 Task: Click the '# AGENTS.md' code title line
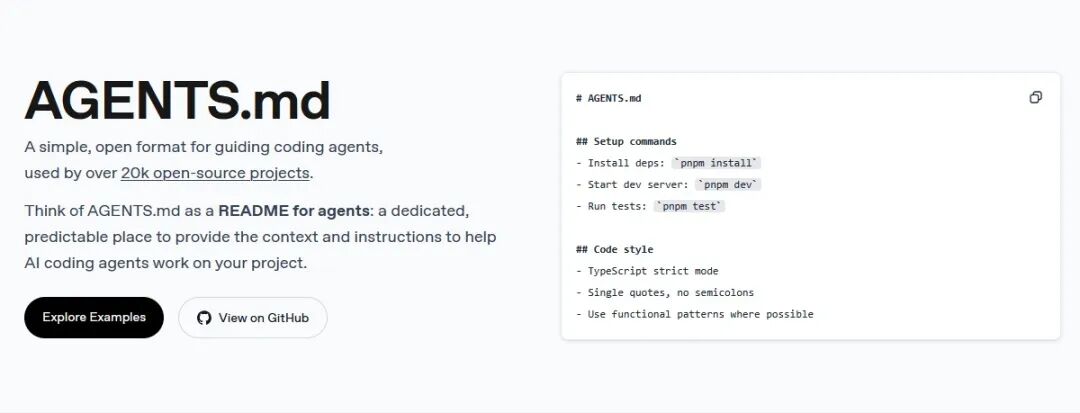tap(608, 98)
